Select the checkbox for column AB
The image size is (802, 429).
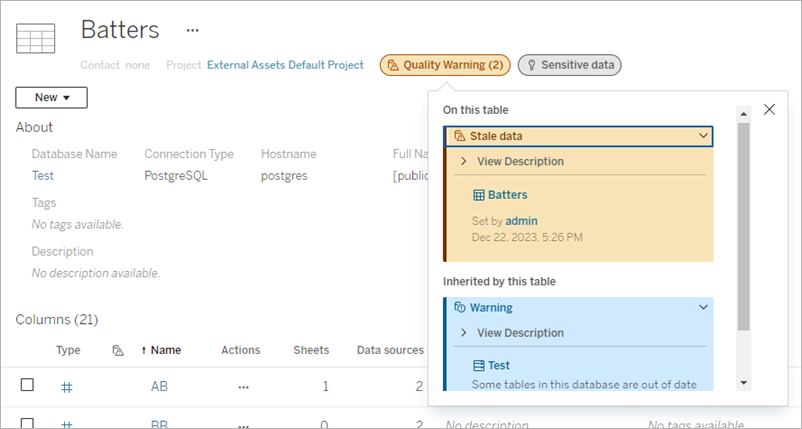point(28,385)
